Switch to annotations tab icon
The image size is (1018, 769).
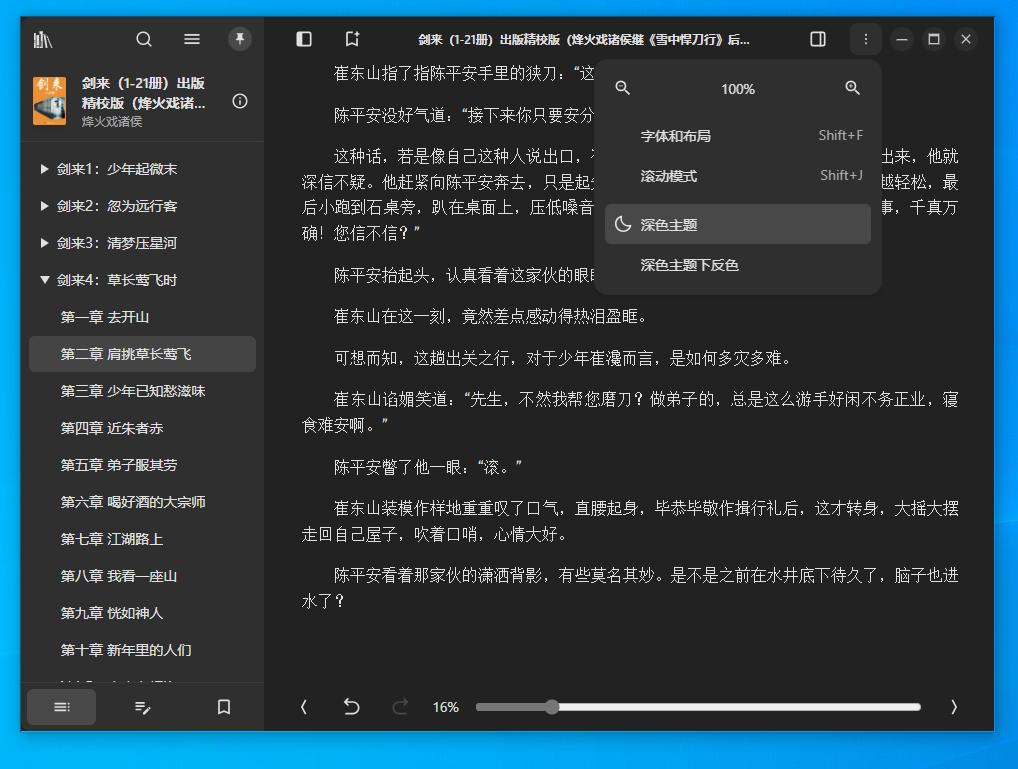pos(143,707)
